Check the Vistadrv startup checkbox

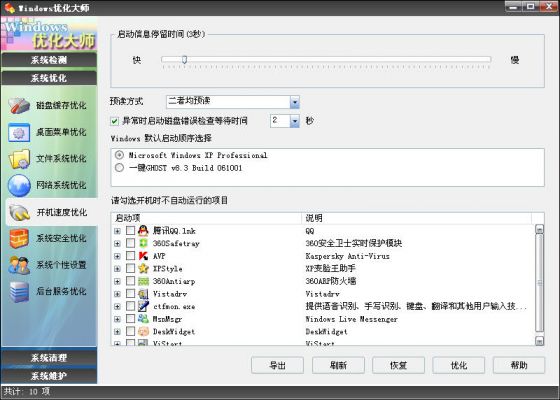point(130,294)
